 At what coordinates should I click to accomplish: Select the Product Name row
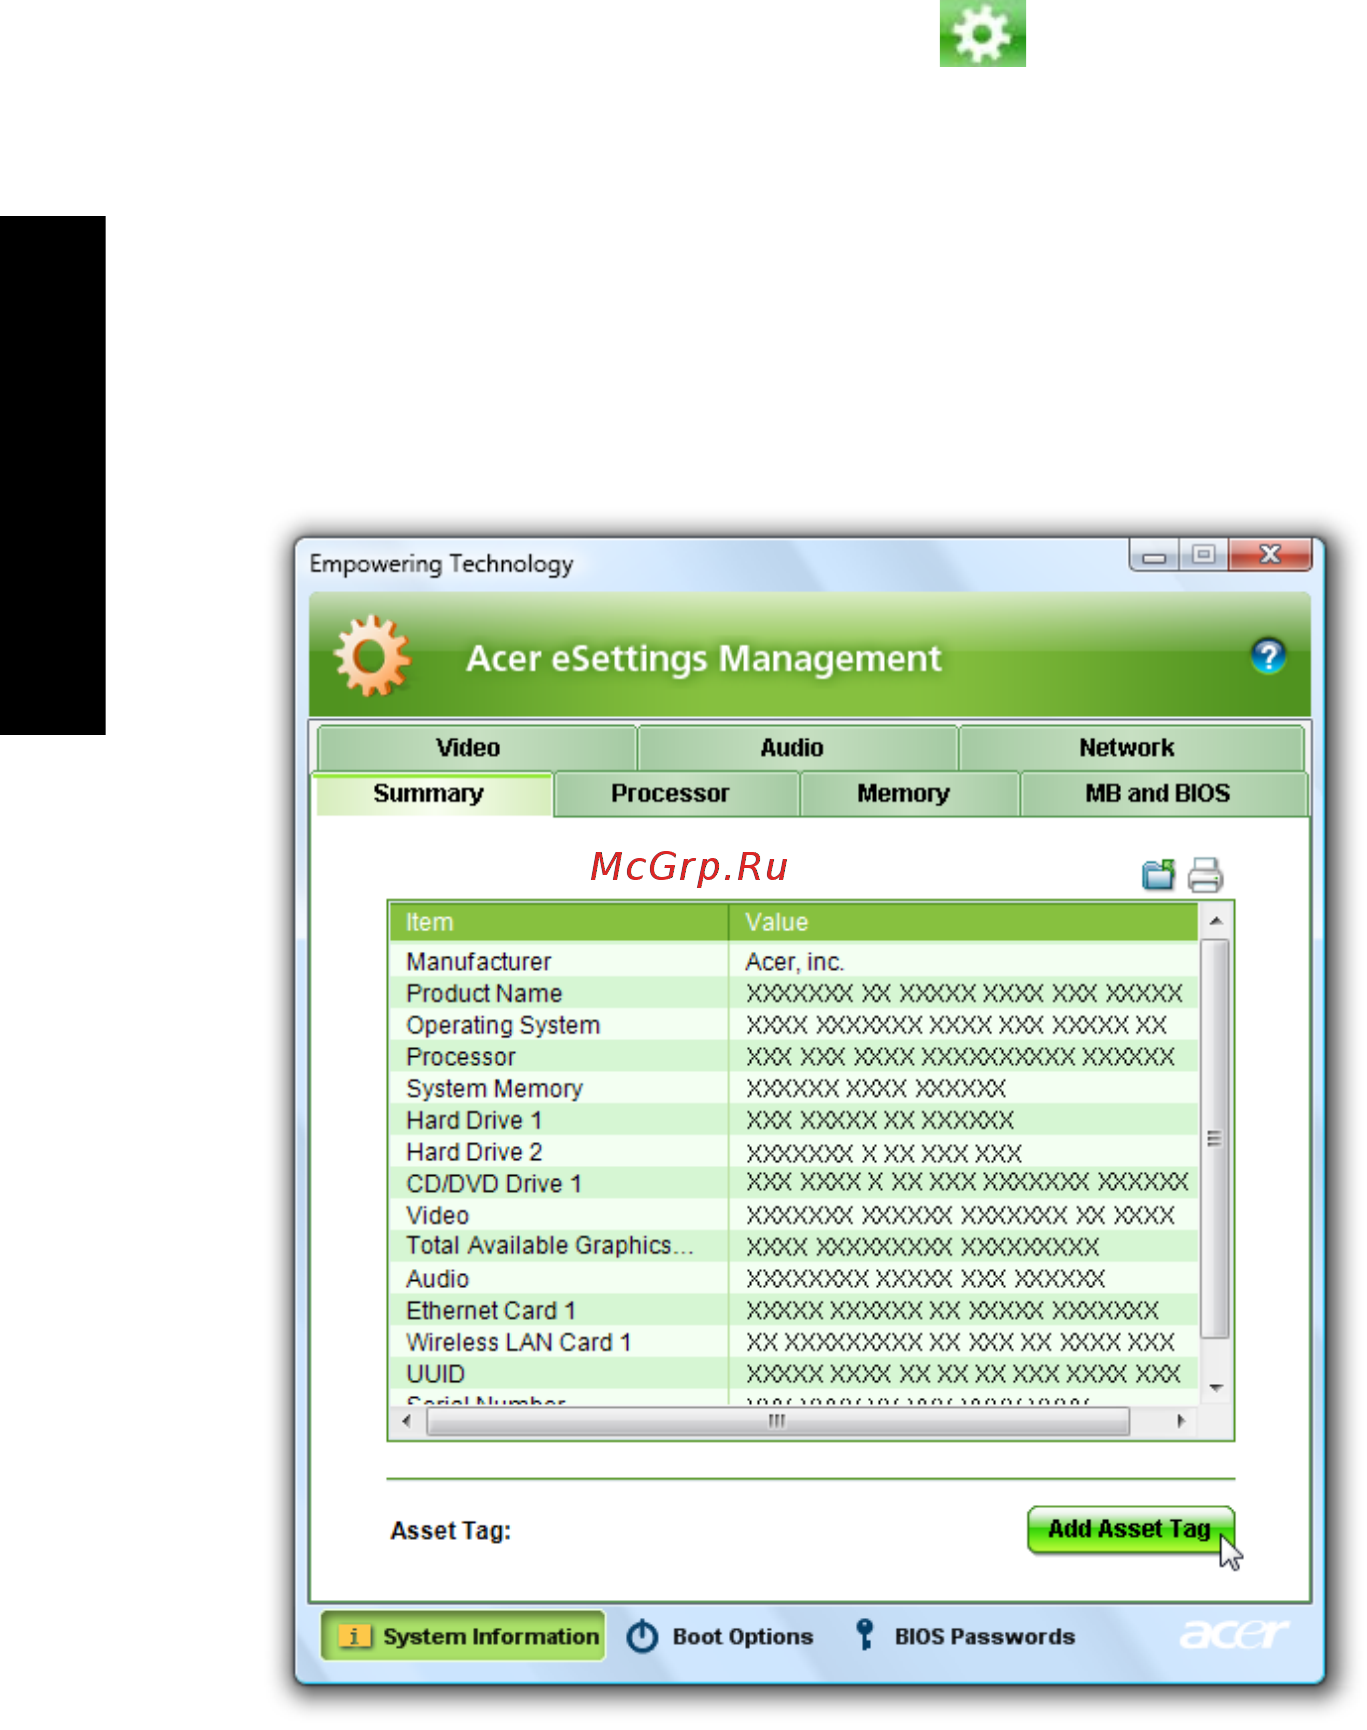(x=794, y=993)
